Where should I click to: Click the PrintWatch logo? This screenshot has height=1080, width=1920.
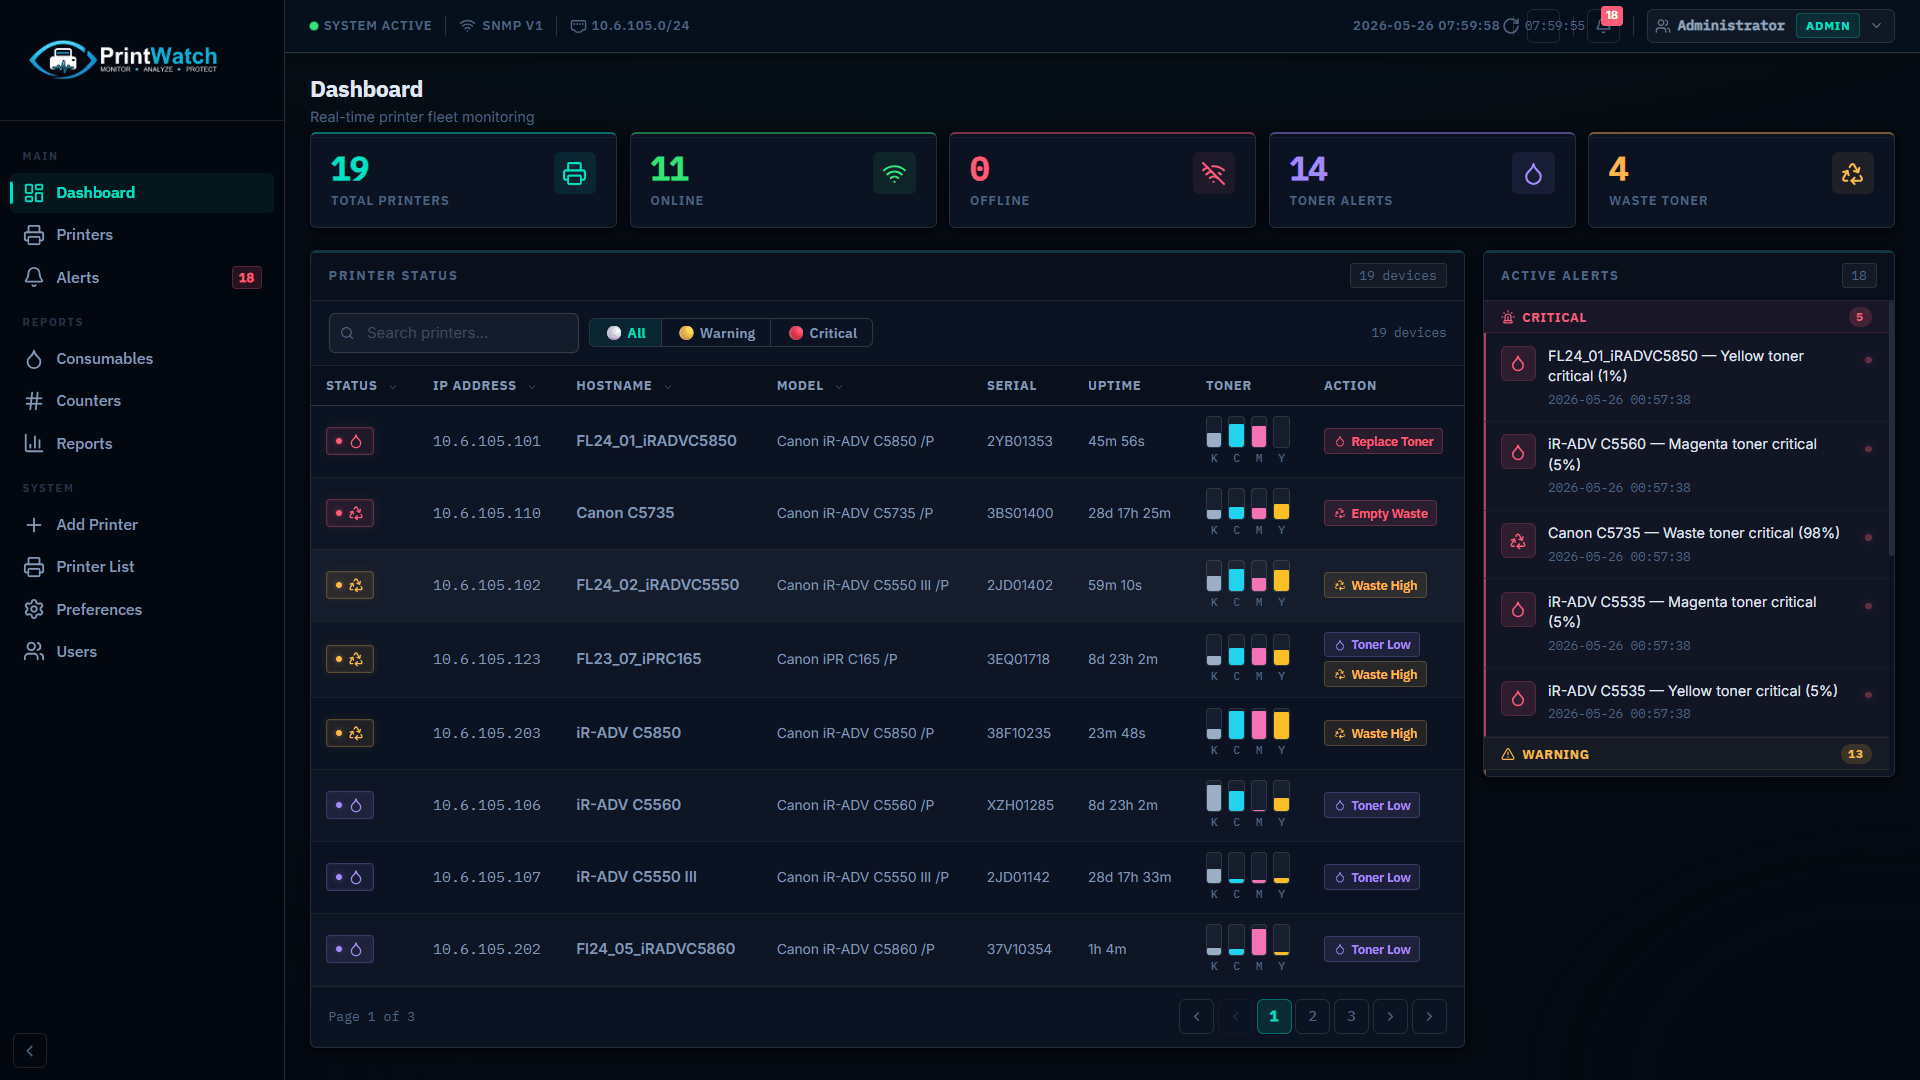pyautogui.click(x=124, y=59)
